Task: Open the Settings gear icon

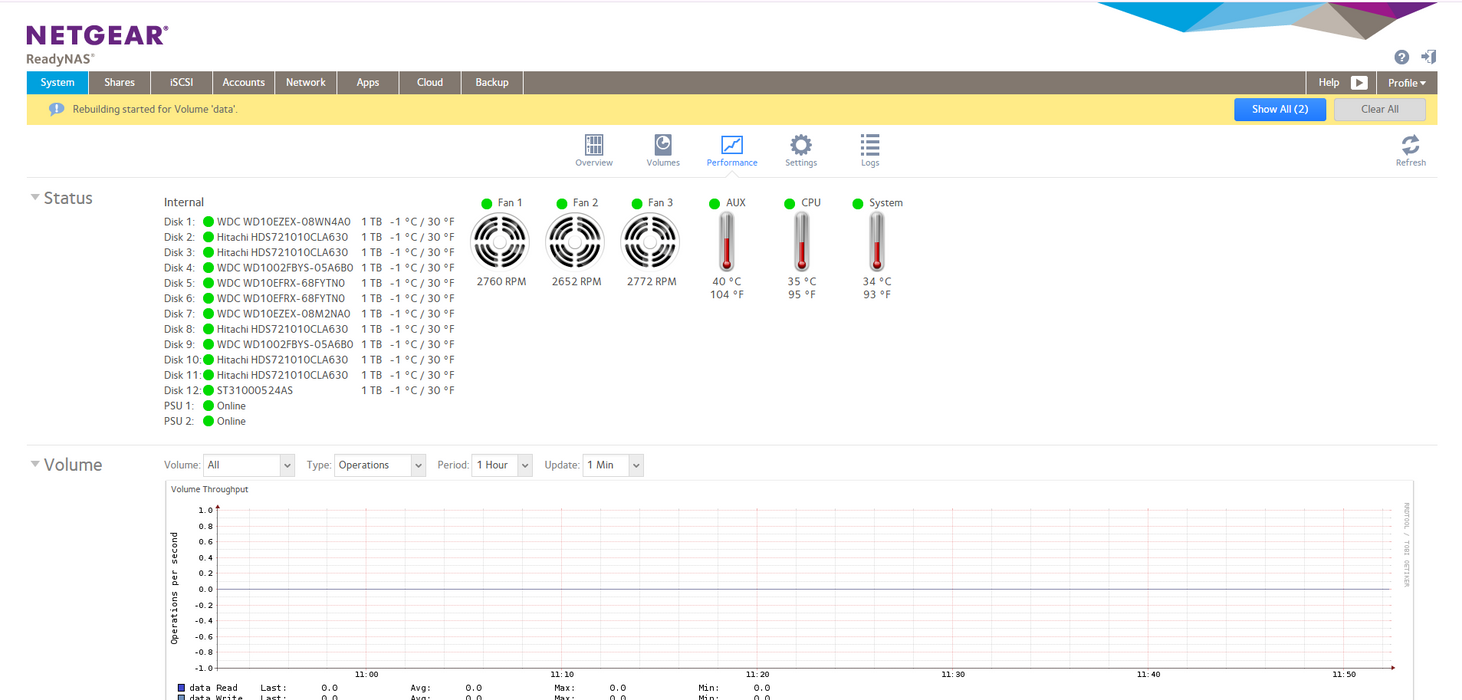Action: pyautogui.click(x=801, y=145)
